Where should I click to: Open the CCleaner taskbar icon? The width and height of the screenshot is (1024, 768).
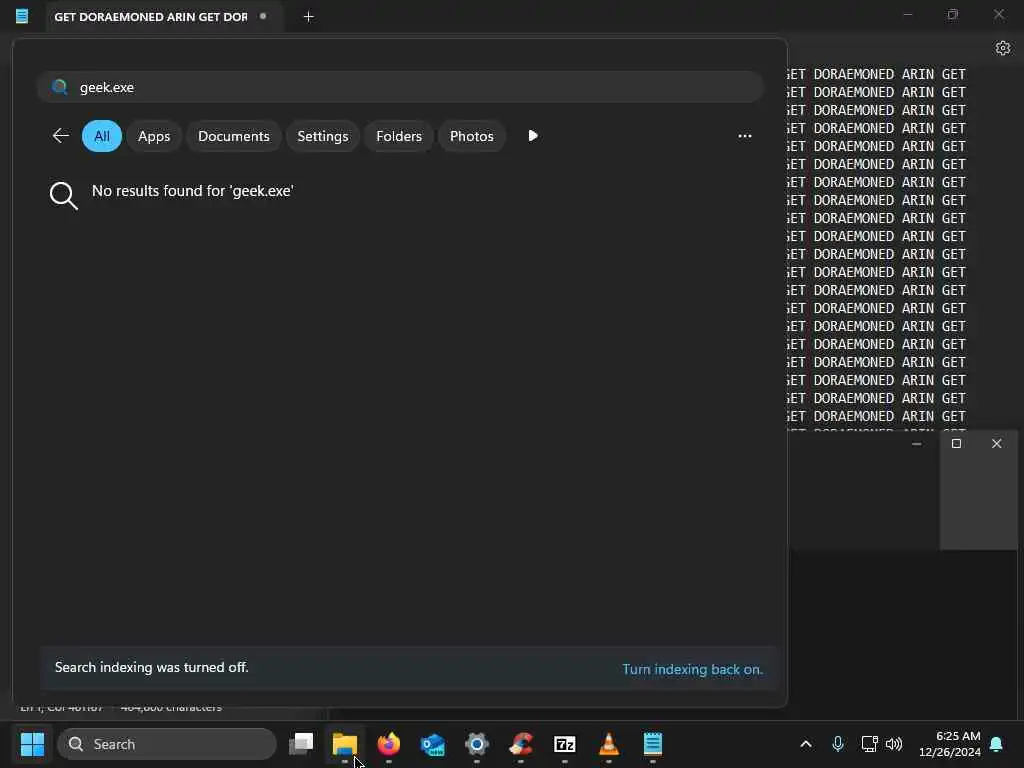point(521,744)
